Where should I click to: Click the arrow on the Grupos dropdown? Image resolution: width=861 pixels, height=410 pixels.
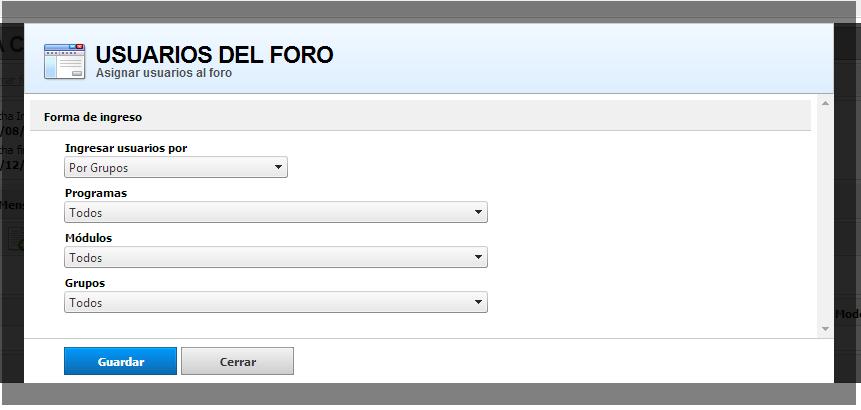478,302
